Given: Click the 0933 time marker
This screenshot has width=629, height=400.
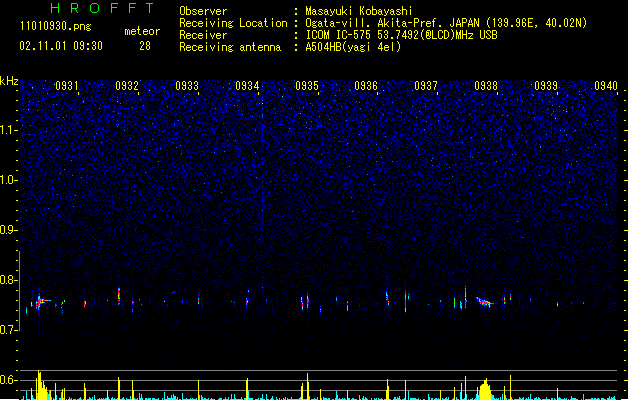Looking at the screenshot, I should 187,86.
